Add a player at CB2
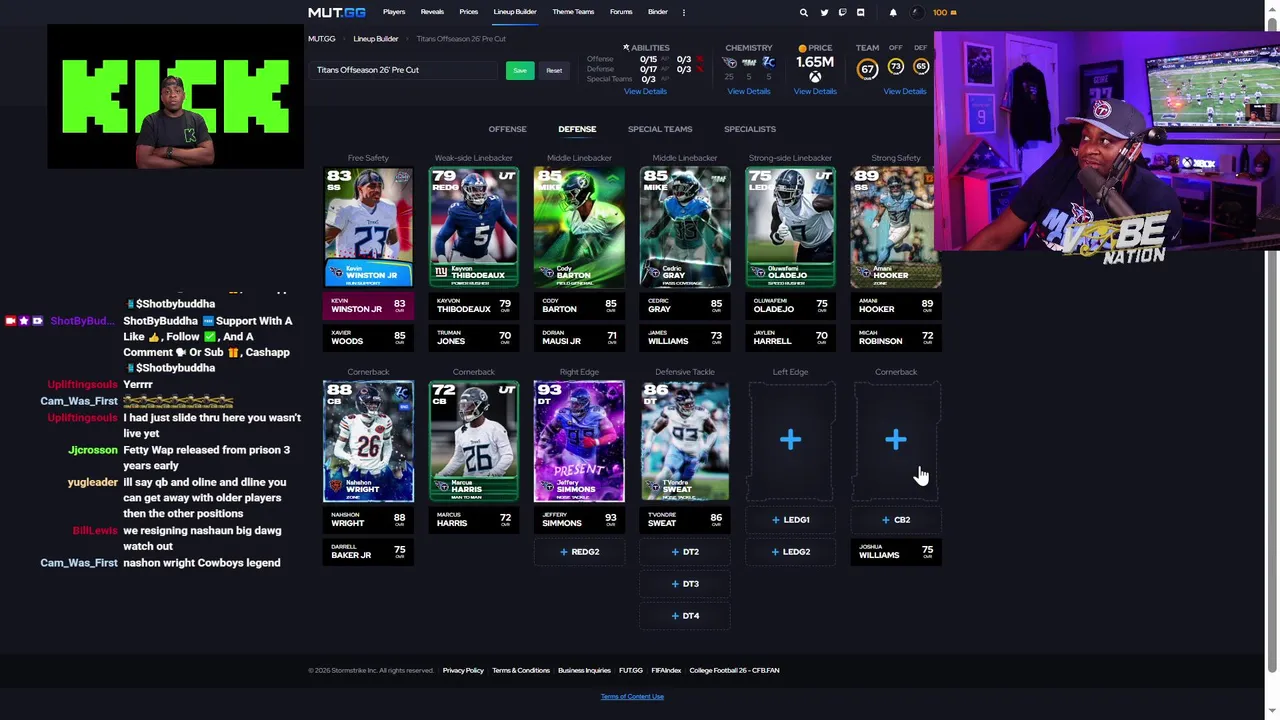 [x=895, y=520]
